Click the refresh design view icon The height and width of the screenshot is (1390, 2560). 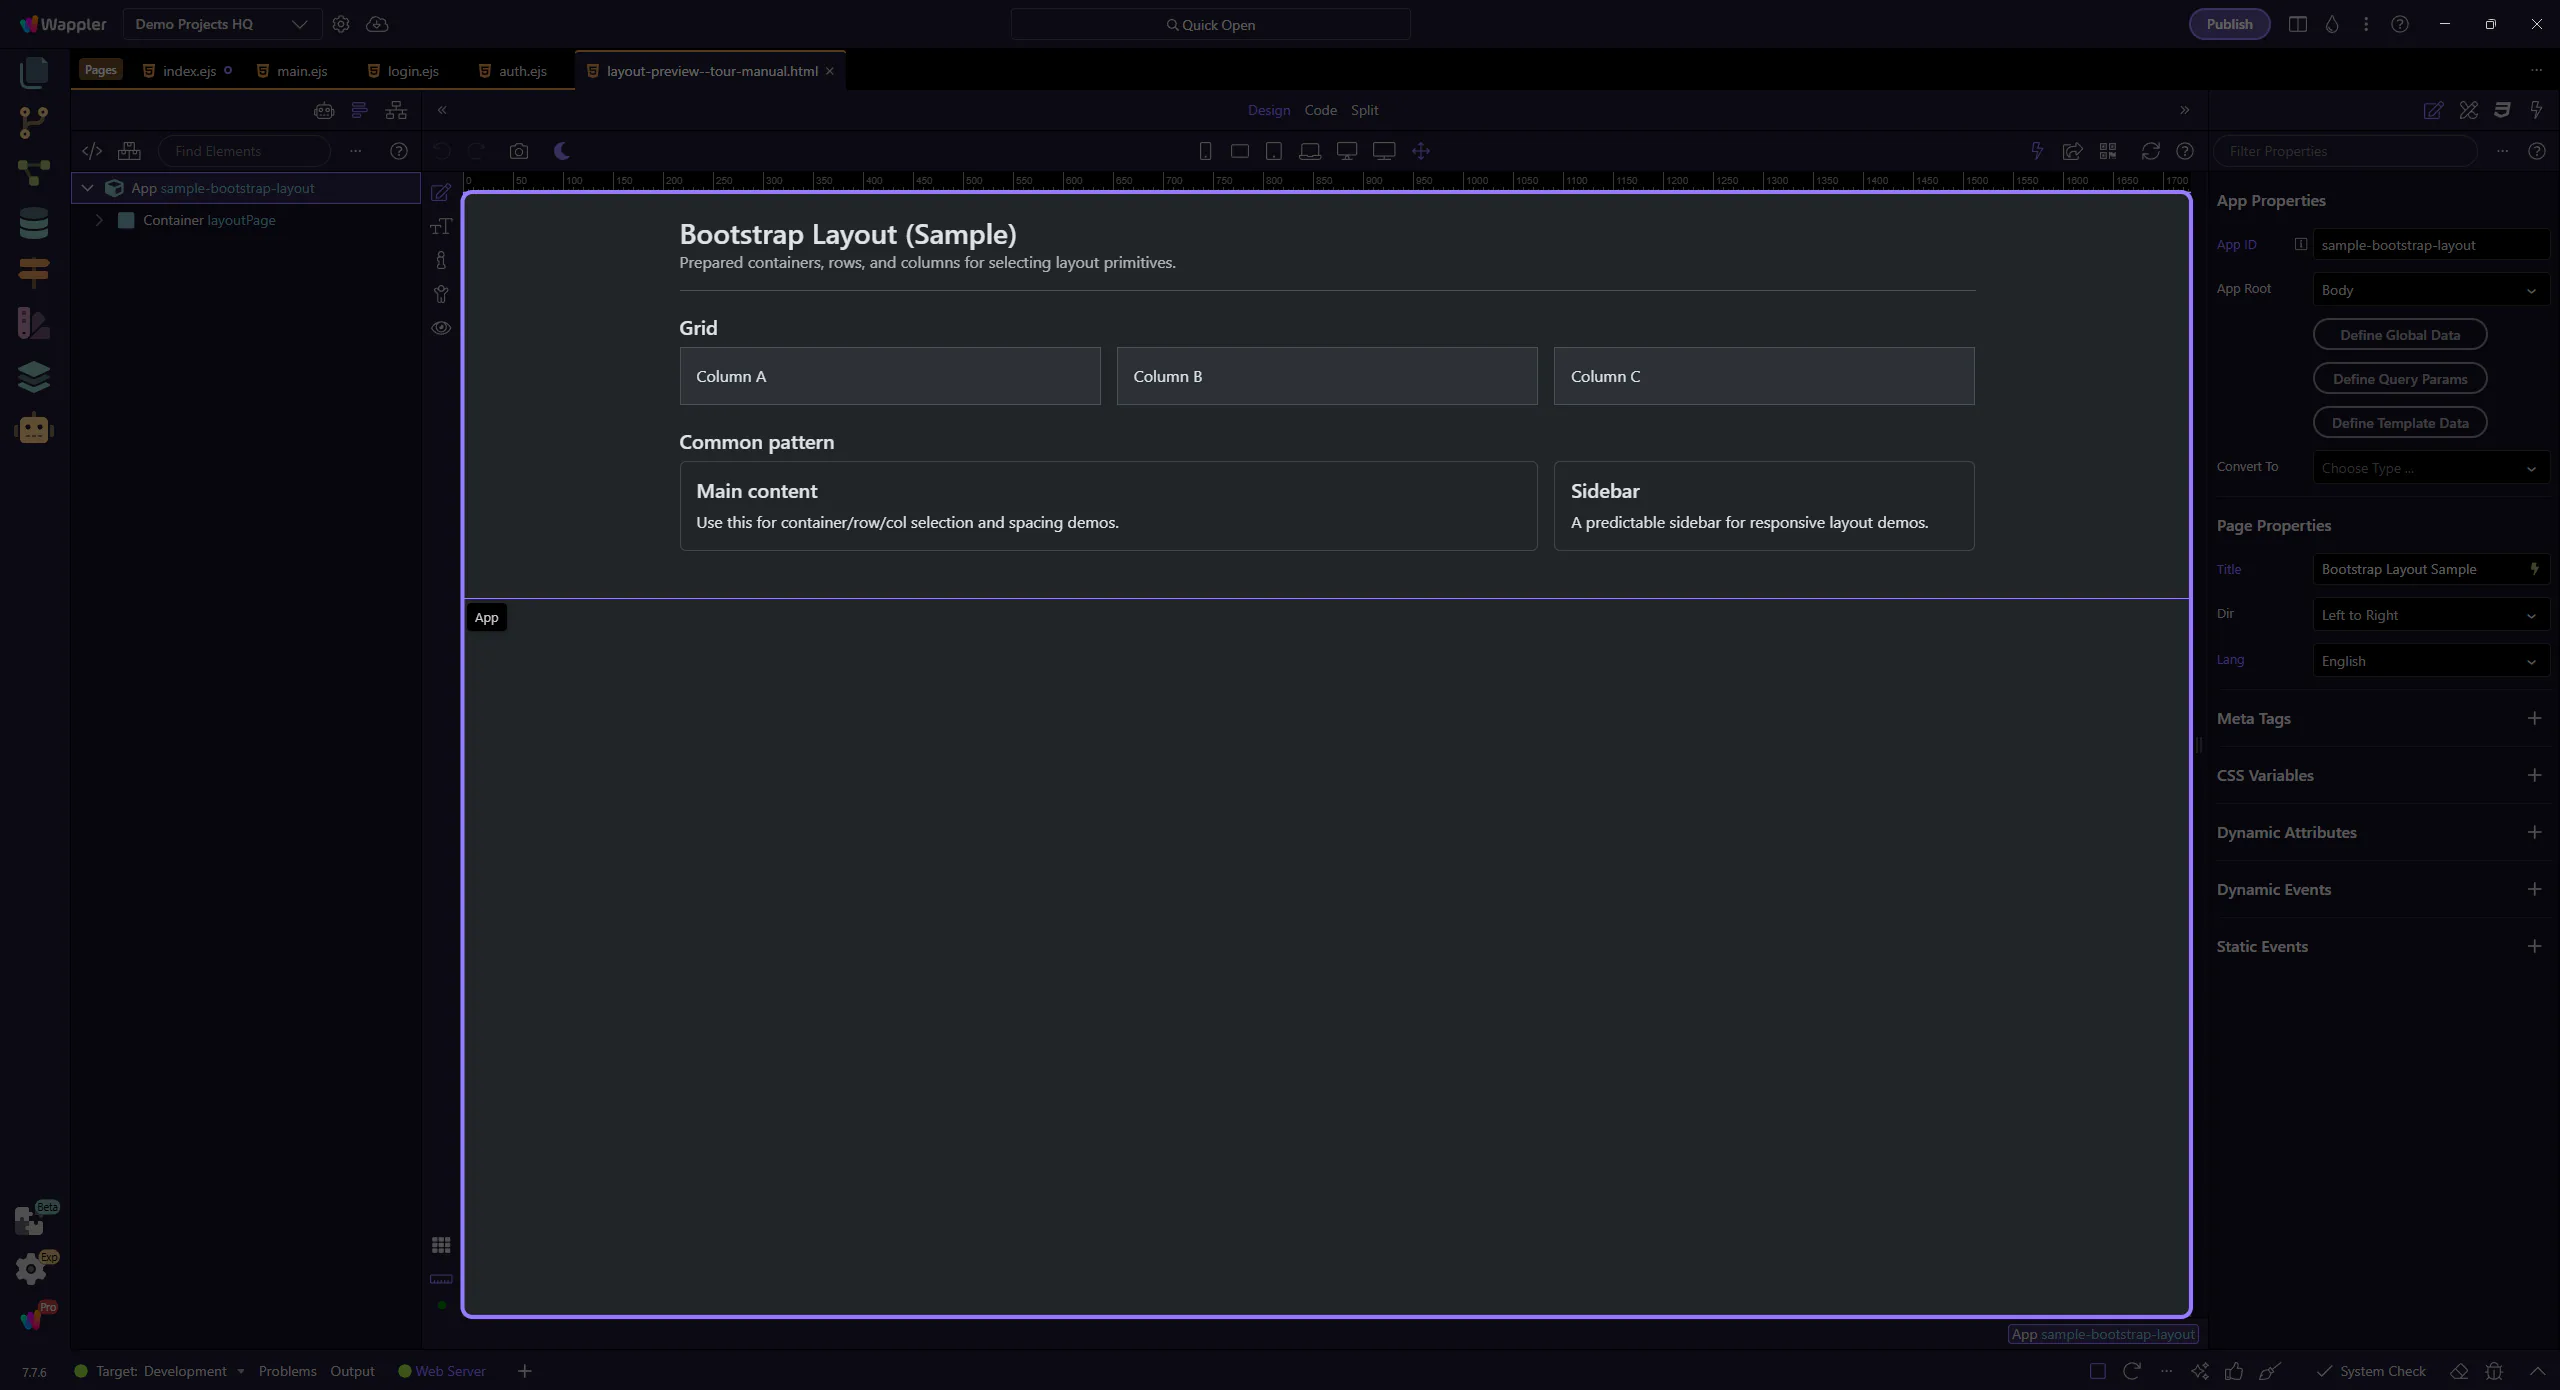pyautogui.click(x=2150, y=151)
